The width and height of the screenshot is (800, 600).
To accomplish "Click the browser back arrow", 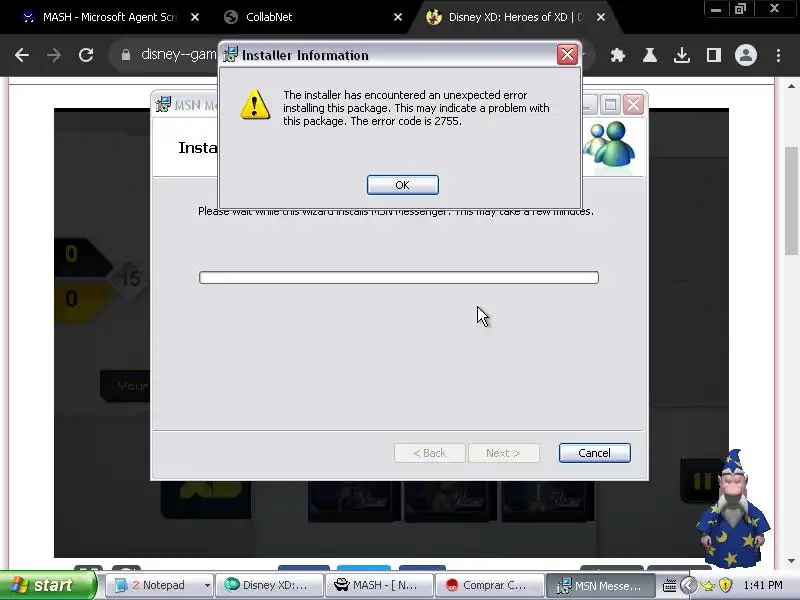I will [x=22, y=55].
